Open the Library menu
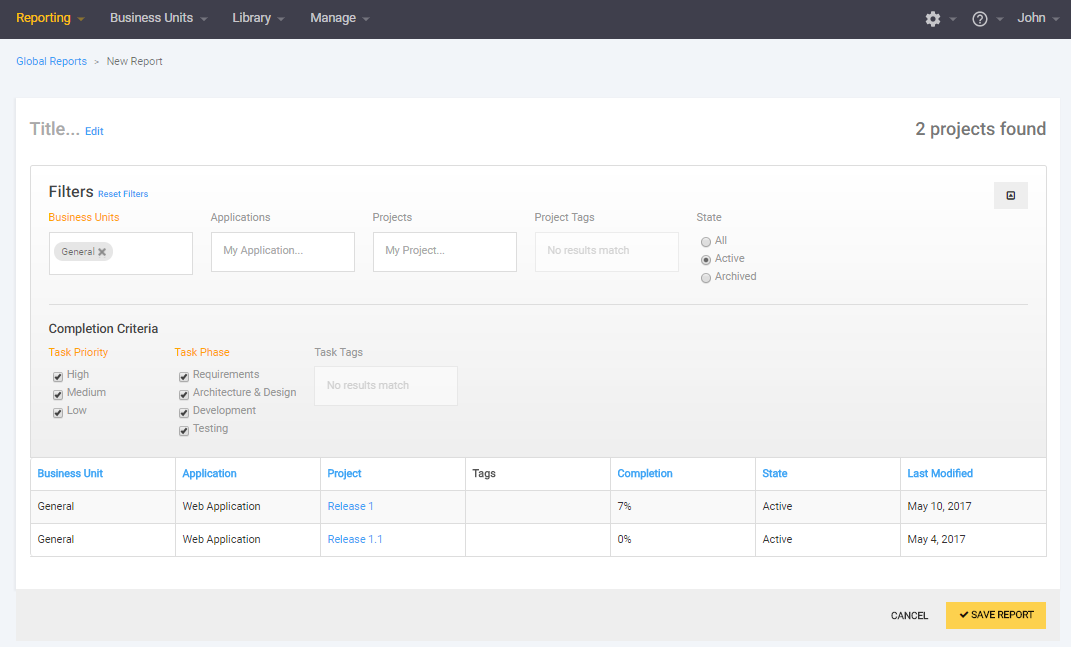Viewport: 1071px width, 647px height. pos(258,18)
